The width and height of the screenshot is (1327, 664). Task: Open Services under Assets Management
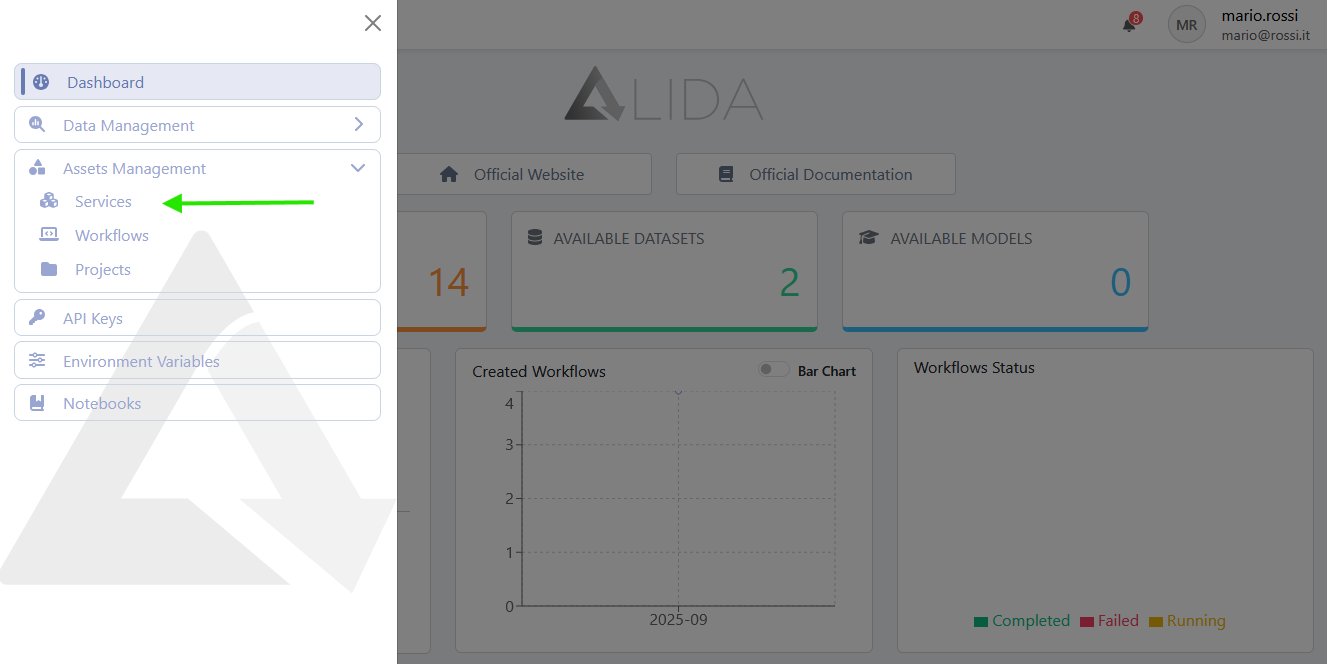click(x=103, y=202)
